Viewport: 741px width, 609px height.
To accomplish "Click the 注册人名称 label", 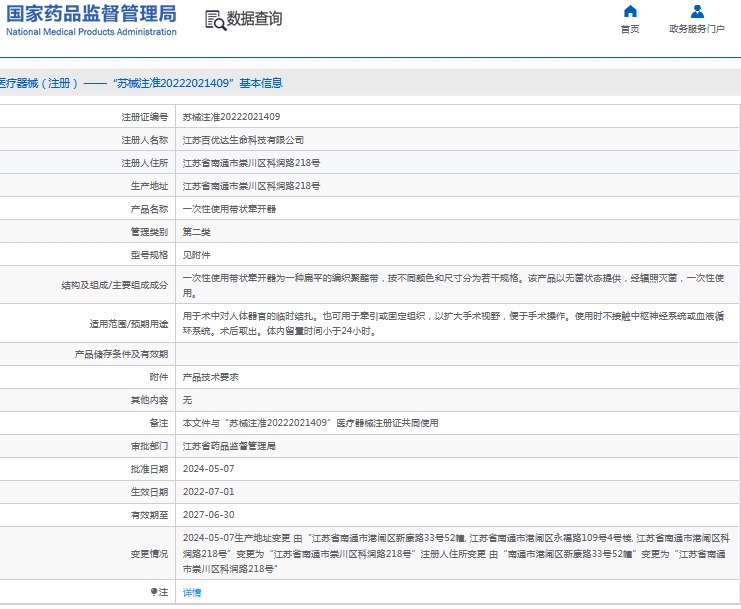I will pyautogui.click(x=145, y=140).
